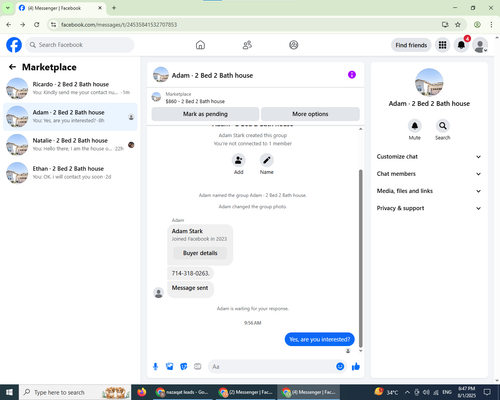Switch to the Messenger | Facebook browser tab
The width and height of the screenshot is (500, 400).
tap(61, 8)
